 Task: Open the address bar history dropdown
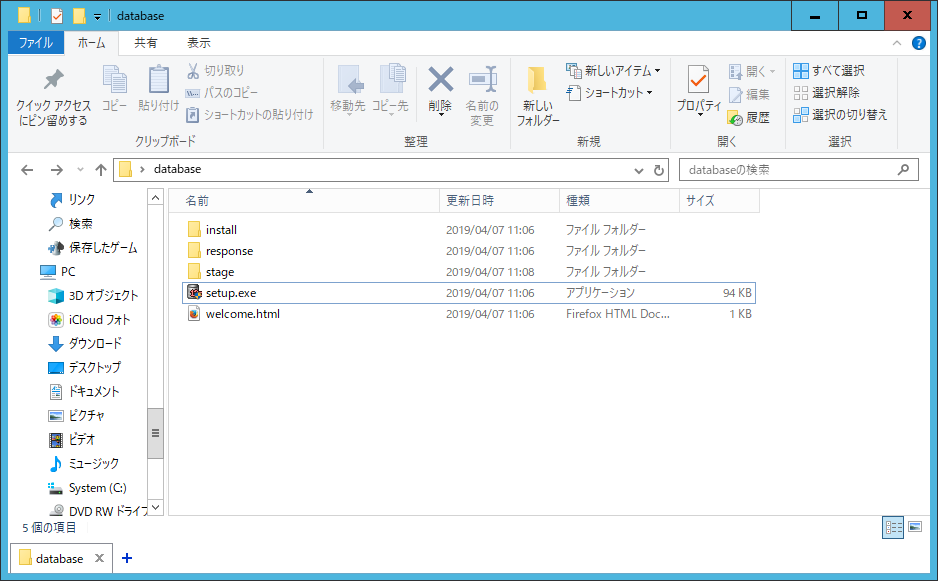click(638, 169)
